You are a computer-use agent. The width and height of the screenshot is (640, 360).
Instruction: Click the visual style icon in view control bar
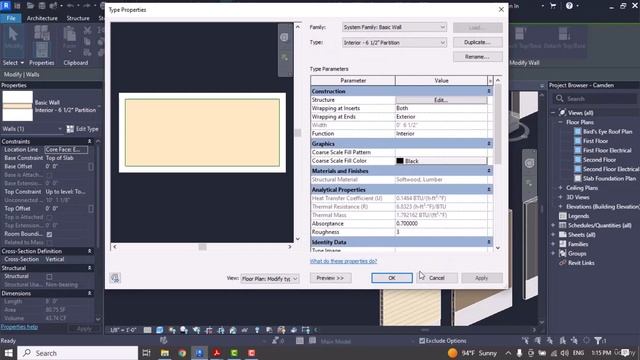click(160, 330)
